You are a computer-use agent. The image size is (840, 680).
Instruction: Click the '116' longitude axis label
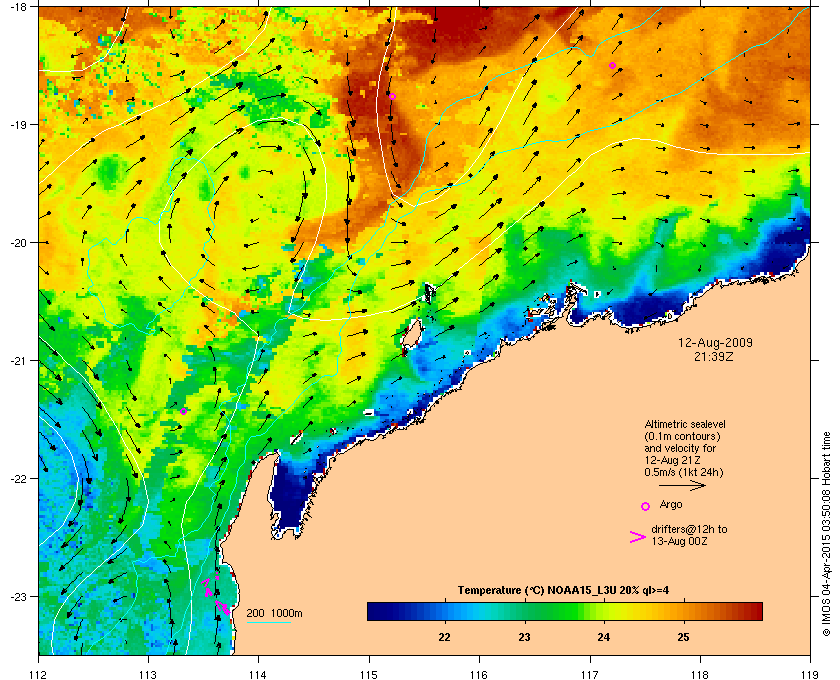click(479, 674)
